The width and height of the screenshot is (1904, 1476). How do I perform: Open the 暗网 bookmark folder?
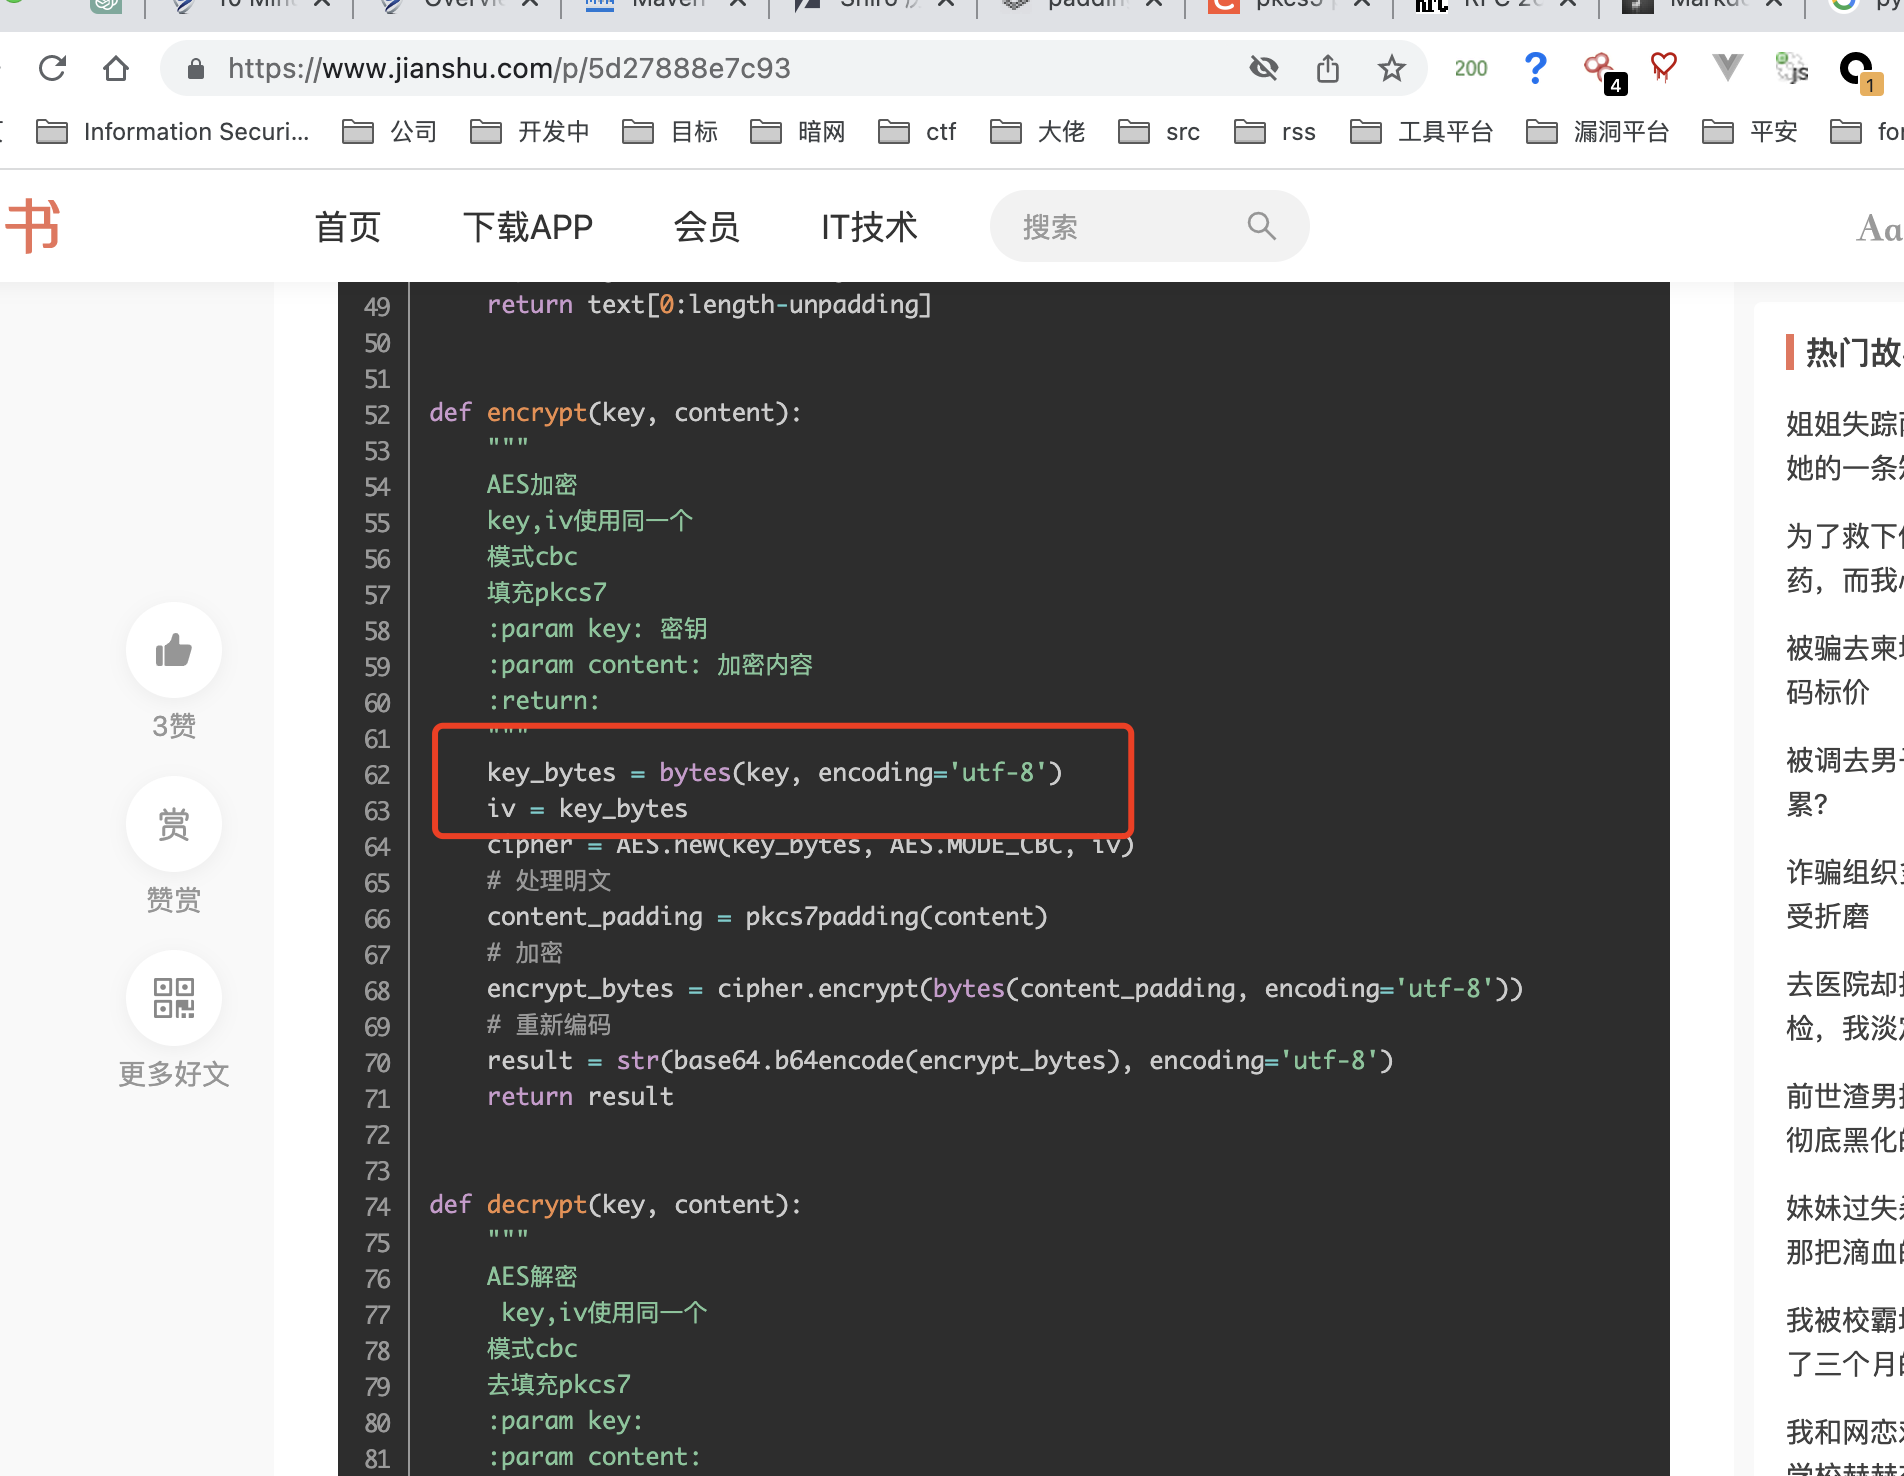point(798,131)
